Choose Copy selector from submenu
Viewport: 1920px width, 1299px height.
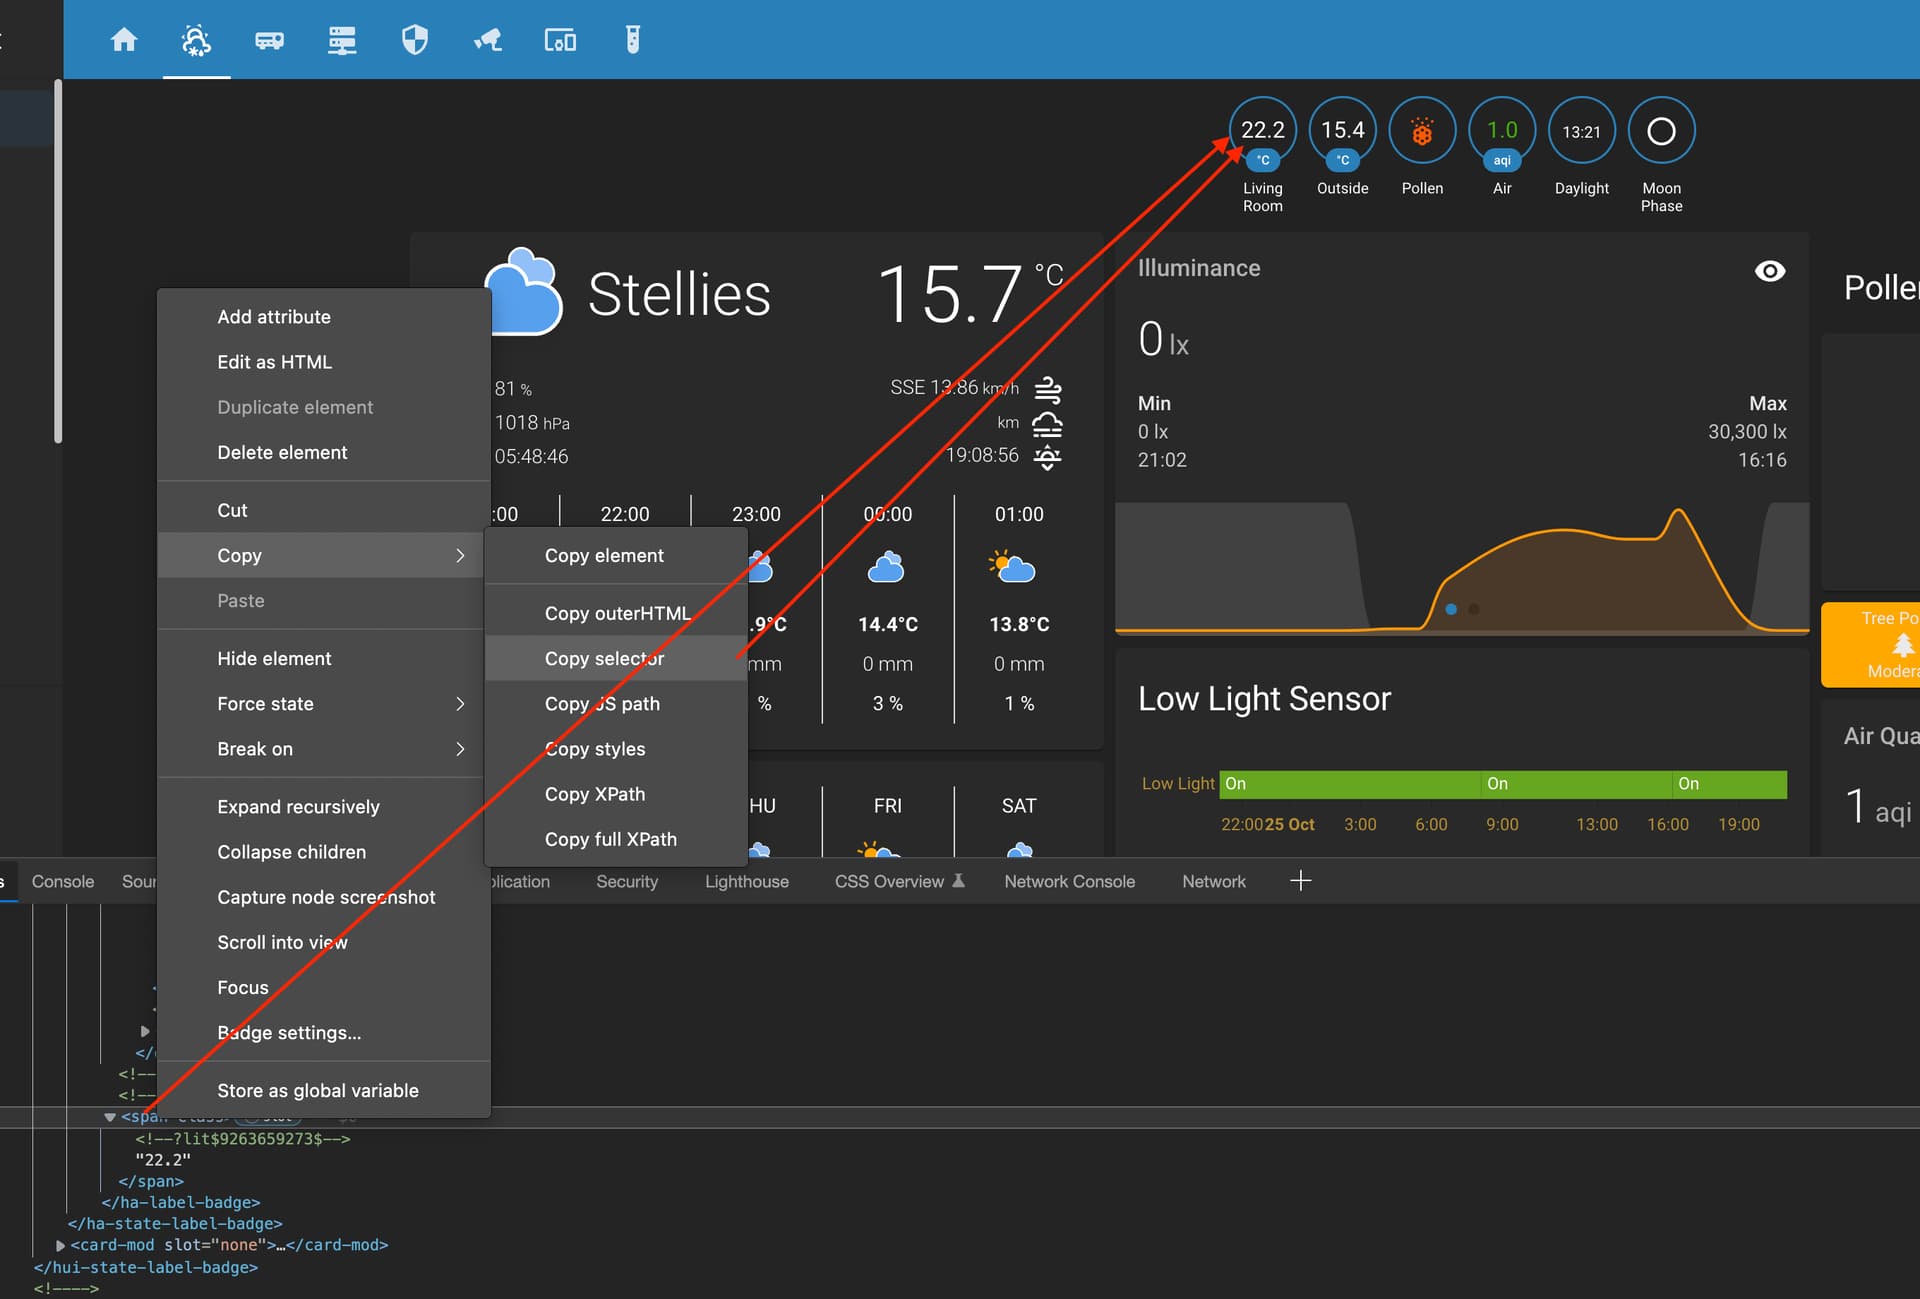click(x=604, y=658)
